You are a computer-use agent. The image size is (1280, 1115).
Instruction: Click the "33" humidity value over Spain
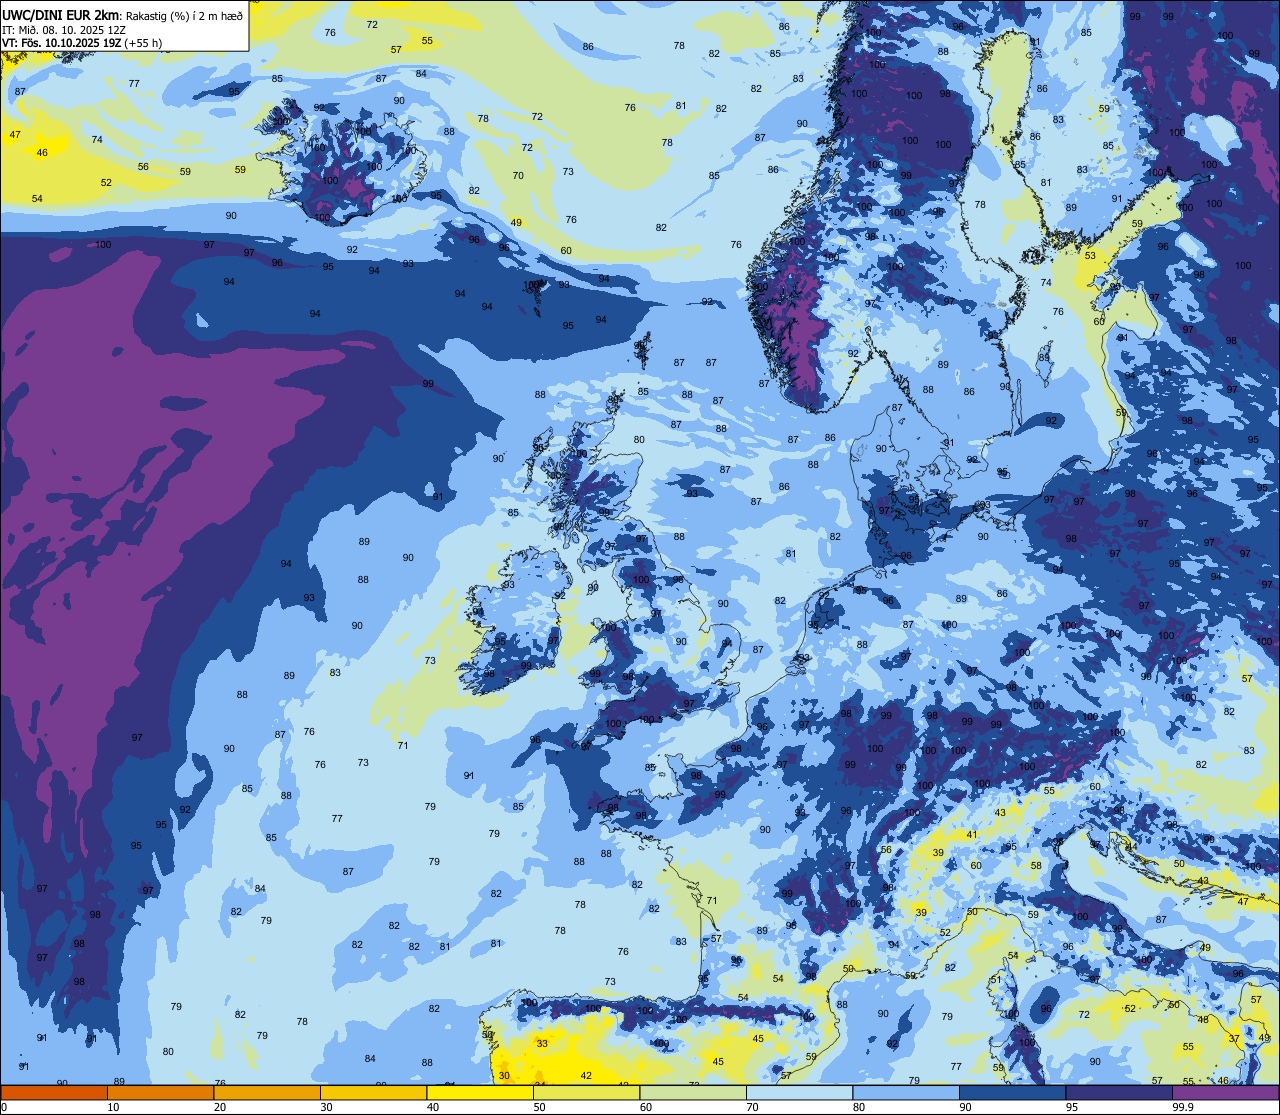pos(542,1043)
